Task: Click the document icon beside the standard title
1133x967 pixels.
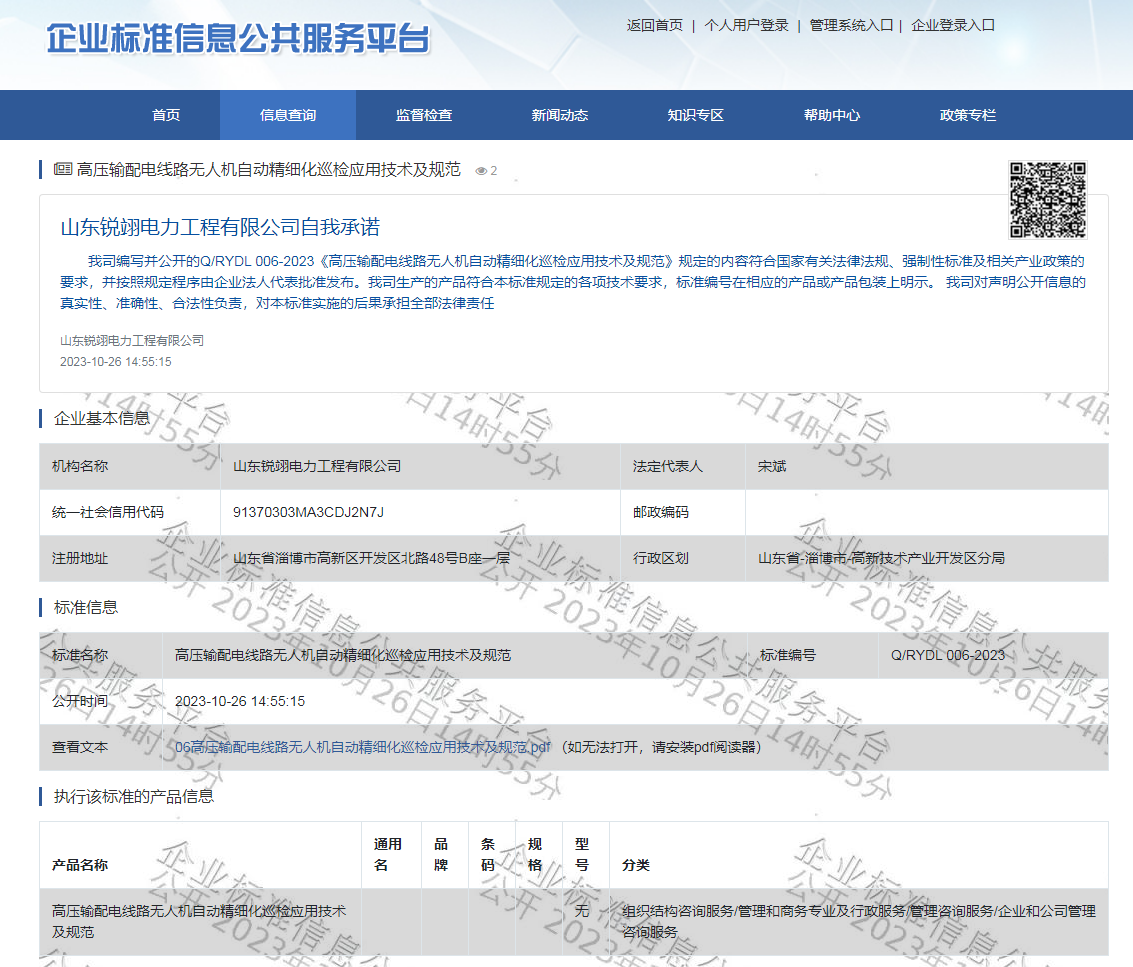Action: tap(63, 169)
